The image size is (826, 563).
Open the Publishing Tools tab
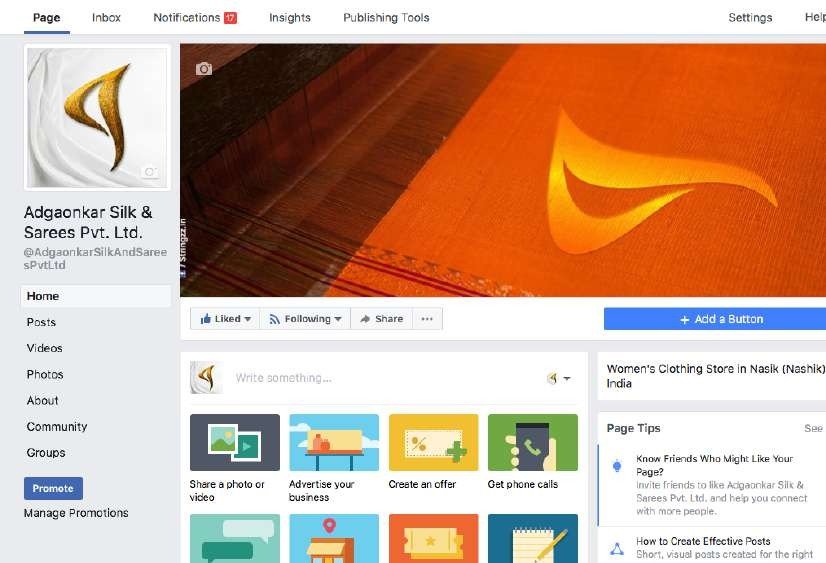click(386, 18)
